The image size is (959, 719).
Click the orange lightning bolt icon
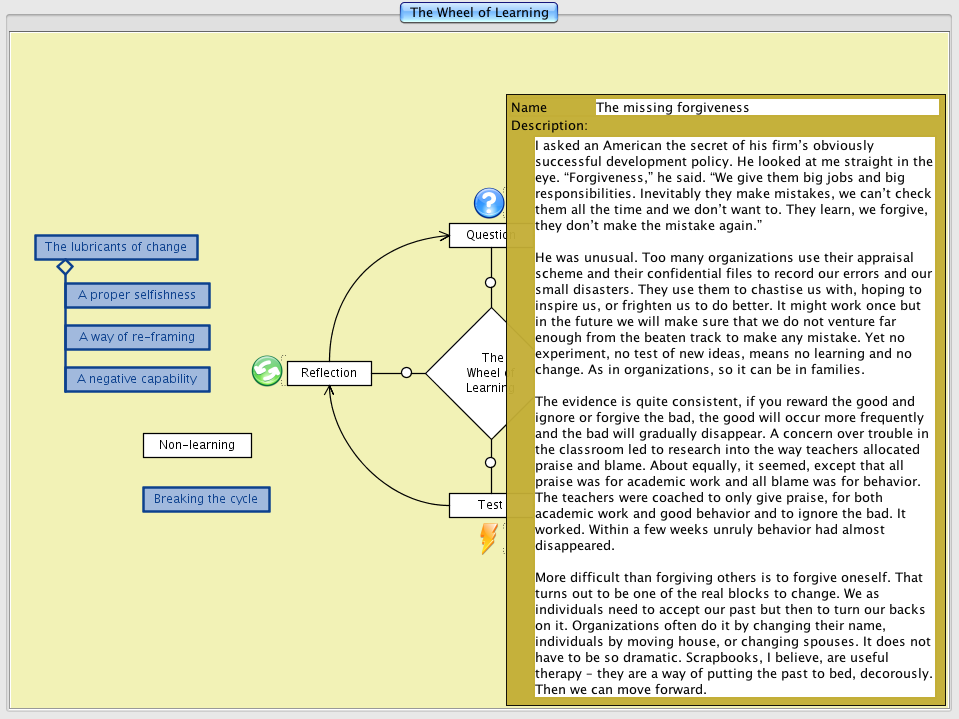(x=488, y=538)
